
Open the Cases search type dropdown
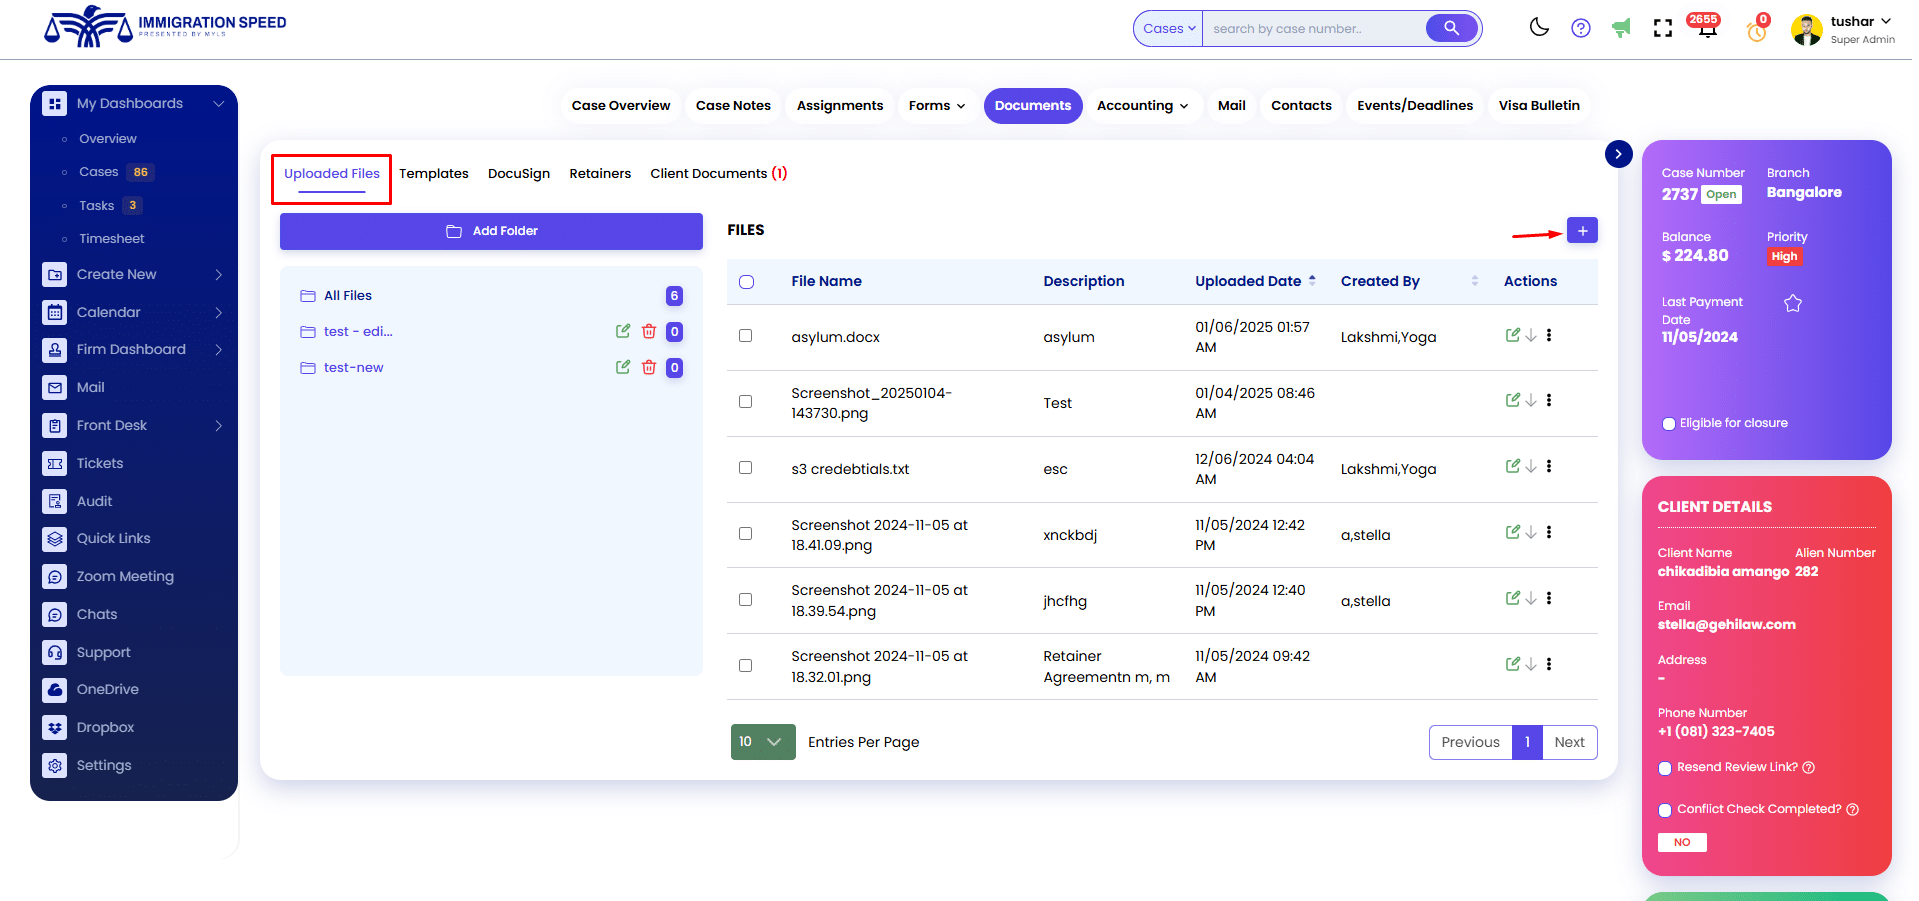tap(1168, 29)
